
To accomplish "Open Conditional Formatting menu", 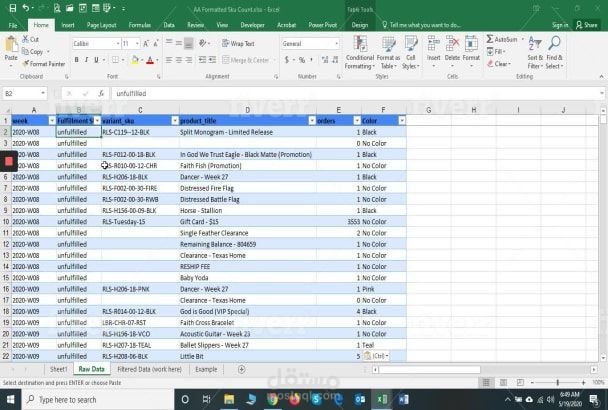I will [x=360, y=52].
